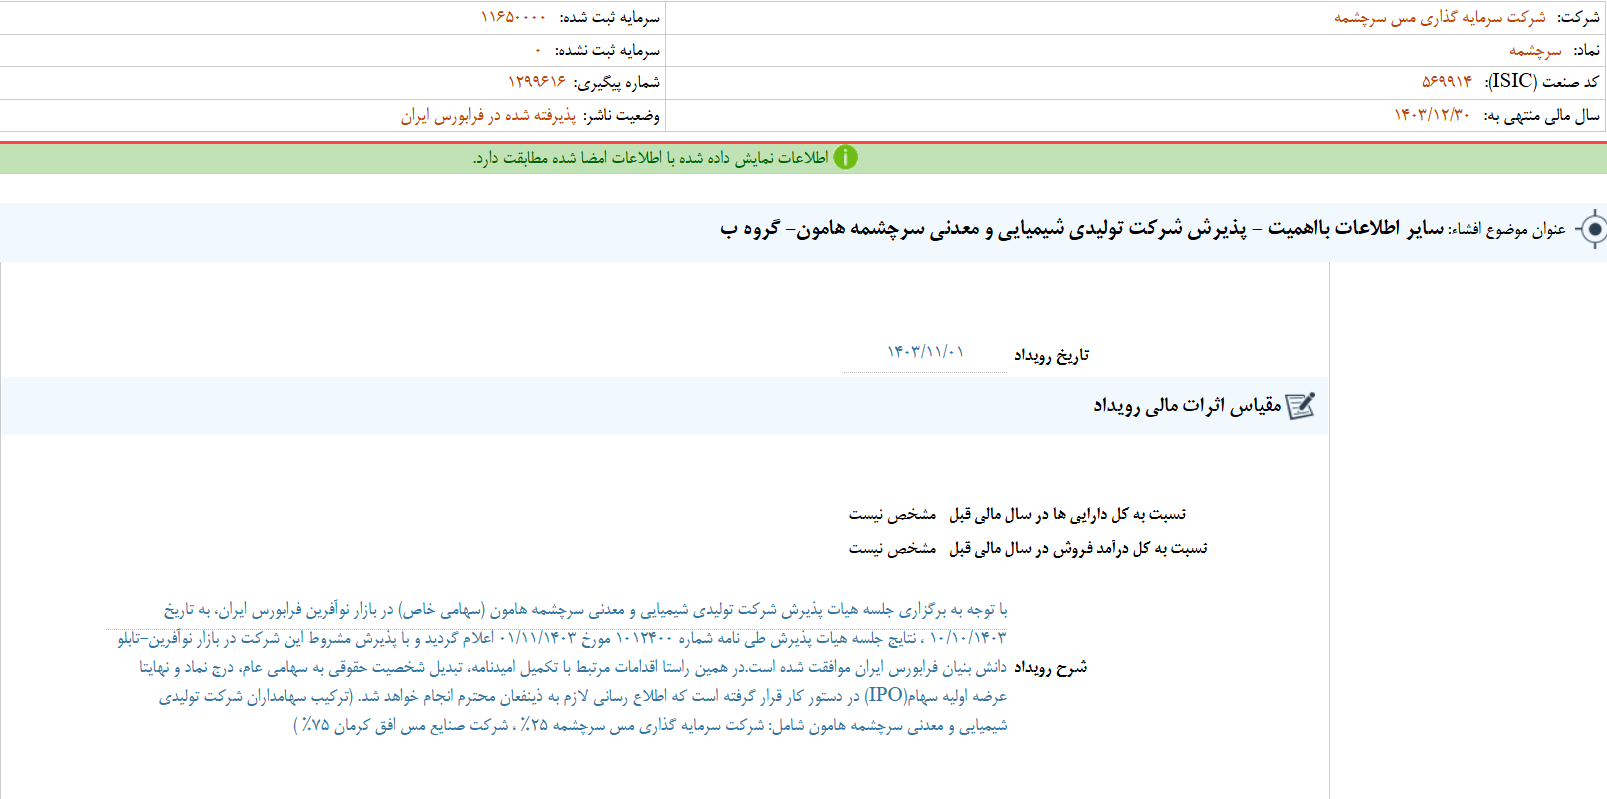Click company name شرکت سرمایه گذاری مس سرچشمه

[x=1440, y=18]
